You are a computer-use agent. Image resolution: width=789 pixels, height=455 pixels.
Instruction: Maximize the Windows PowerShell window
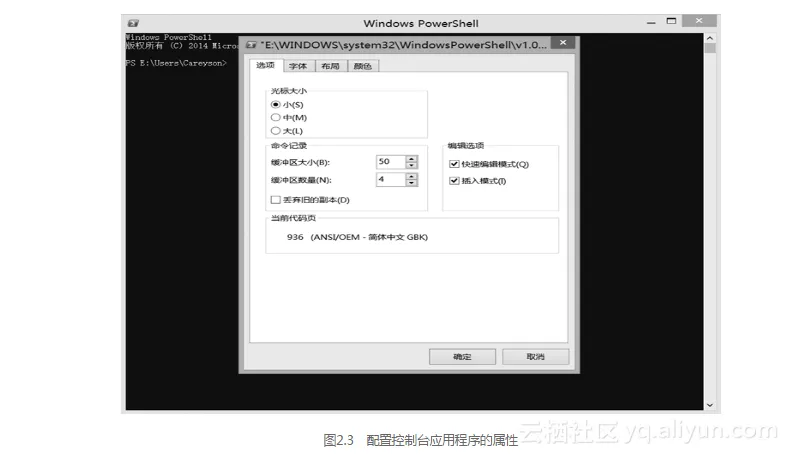click(x=671, y=21)
